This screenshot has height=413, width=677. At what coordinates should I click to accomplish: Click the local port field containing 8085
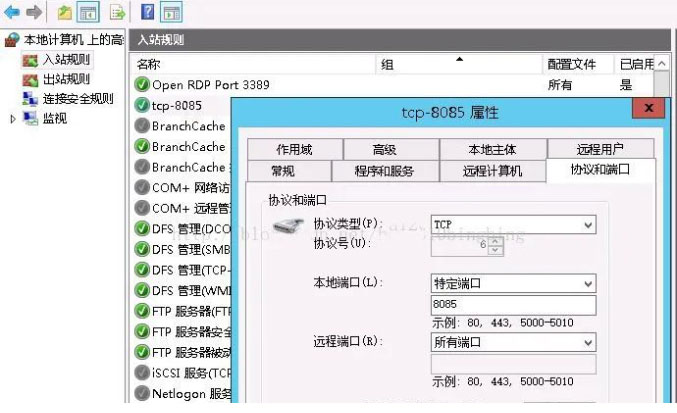point(512,305)
